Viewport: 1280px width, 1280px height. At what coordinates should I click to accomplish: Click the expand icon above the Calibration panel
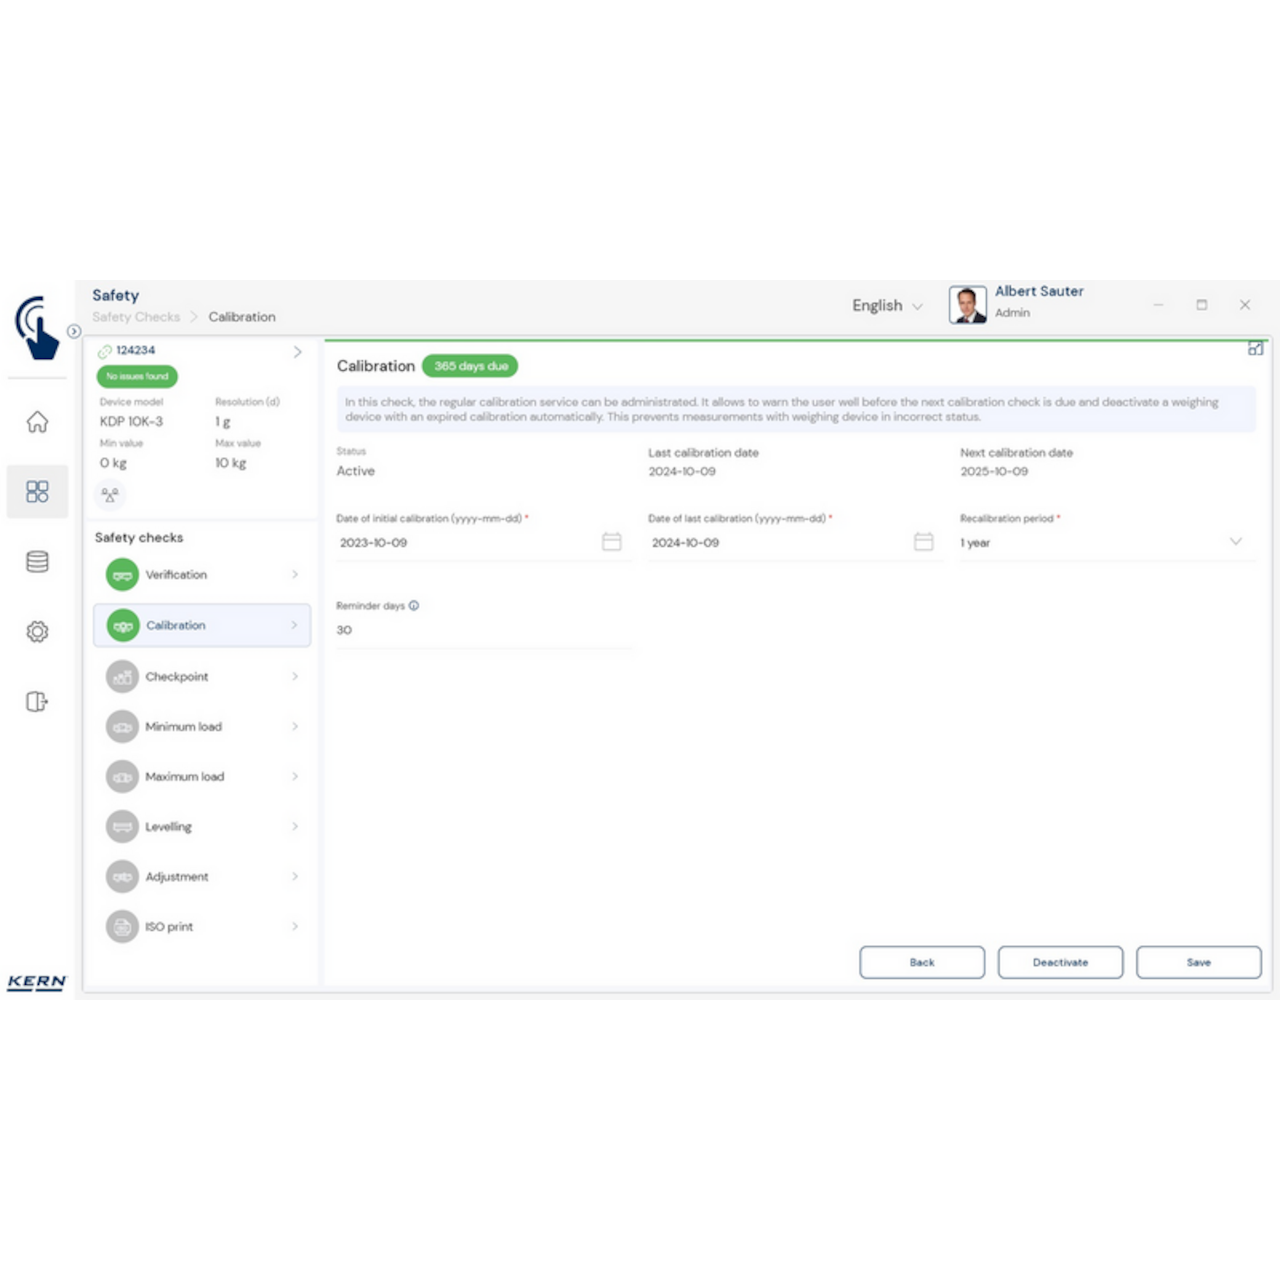click(1256, 350)
